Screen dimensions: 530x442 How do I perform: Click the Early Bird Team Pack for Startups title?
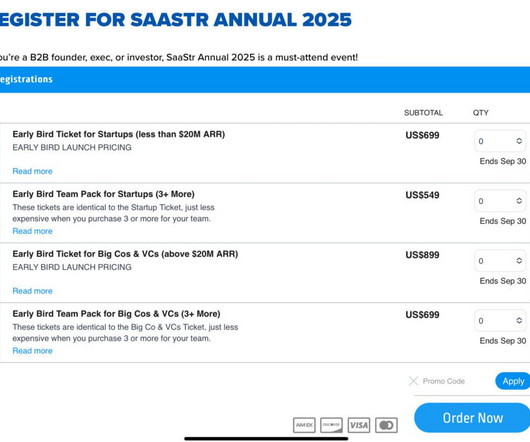pos(103,194)
